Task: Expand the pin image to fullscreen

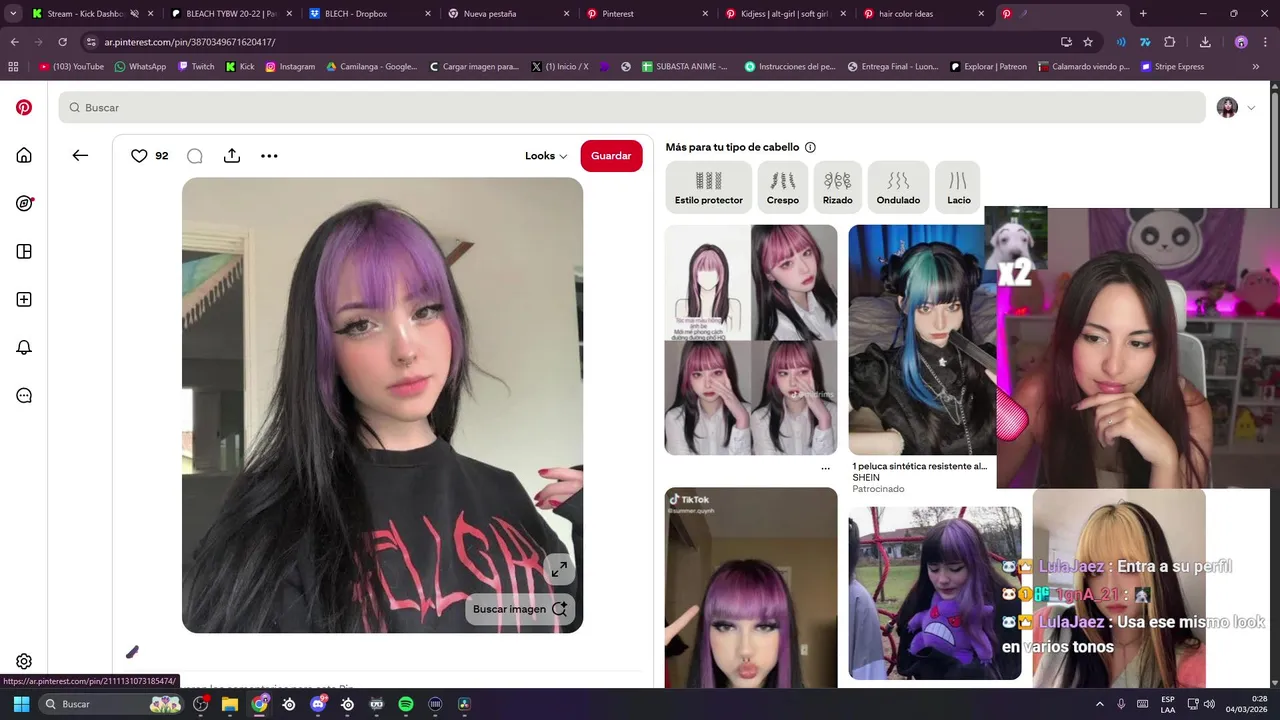Action: point(559,568)
